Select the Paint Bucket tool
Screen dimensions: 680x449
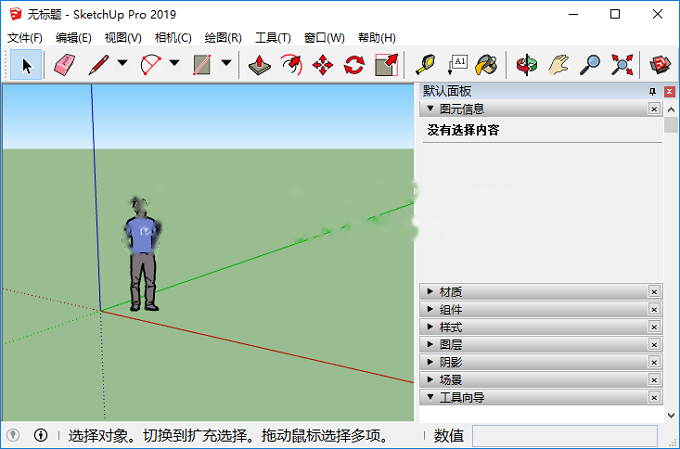(487, 65)
